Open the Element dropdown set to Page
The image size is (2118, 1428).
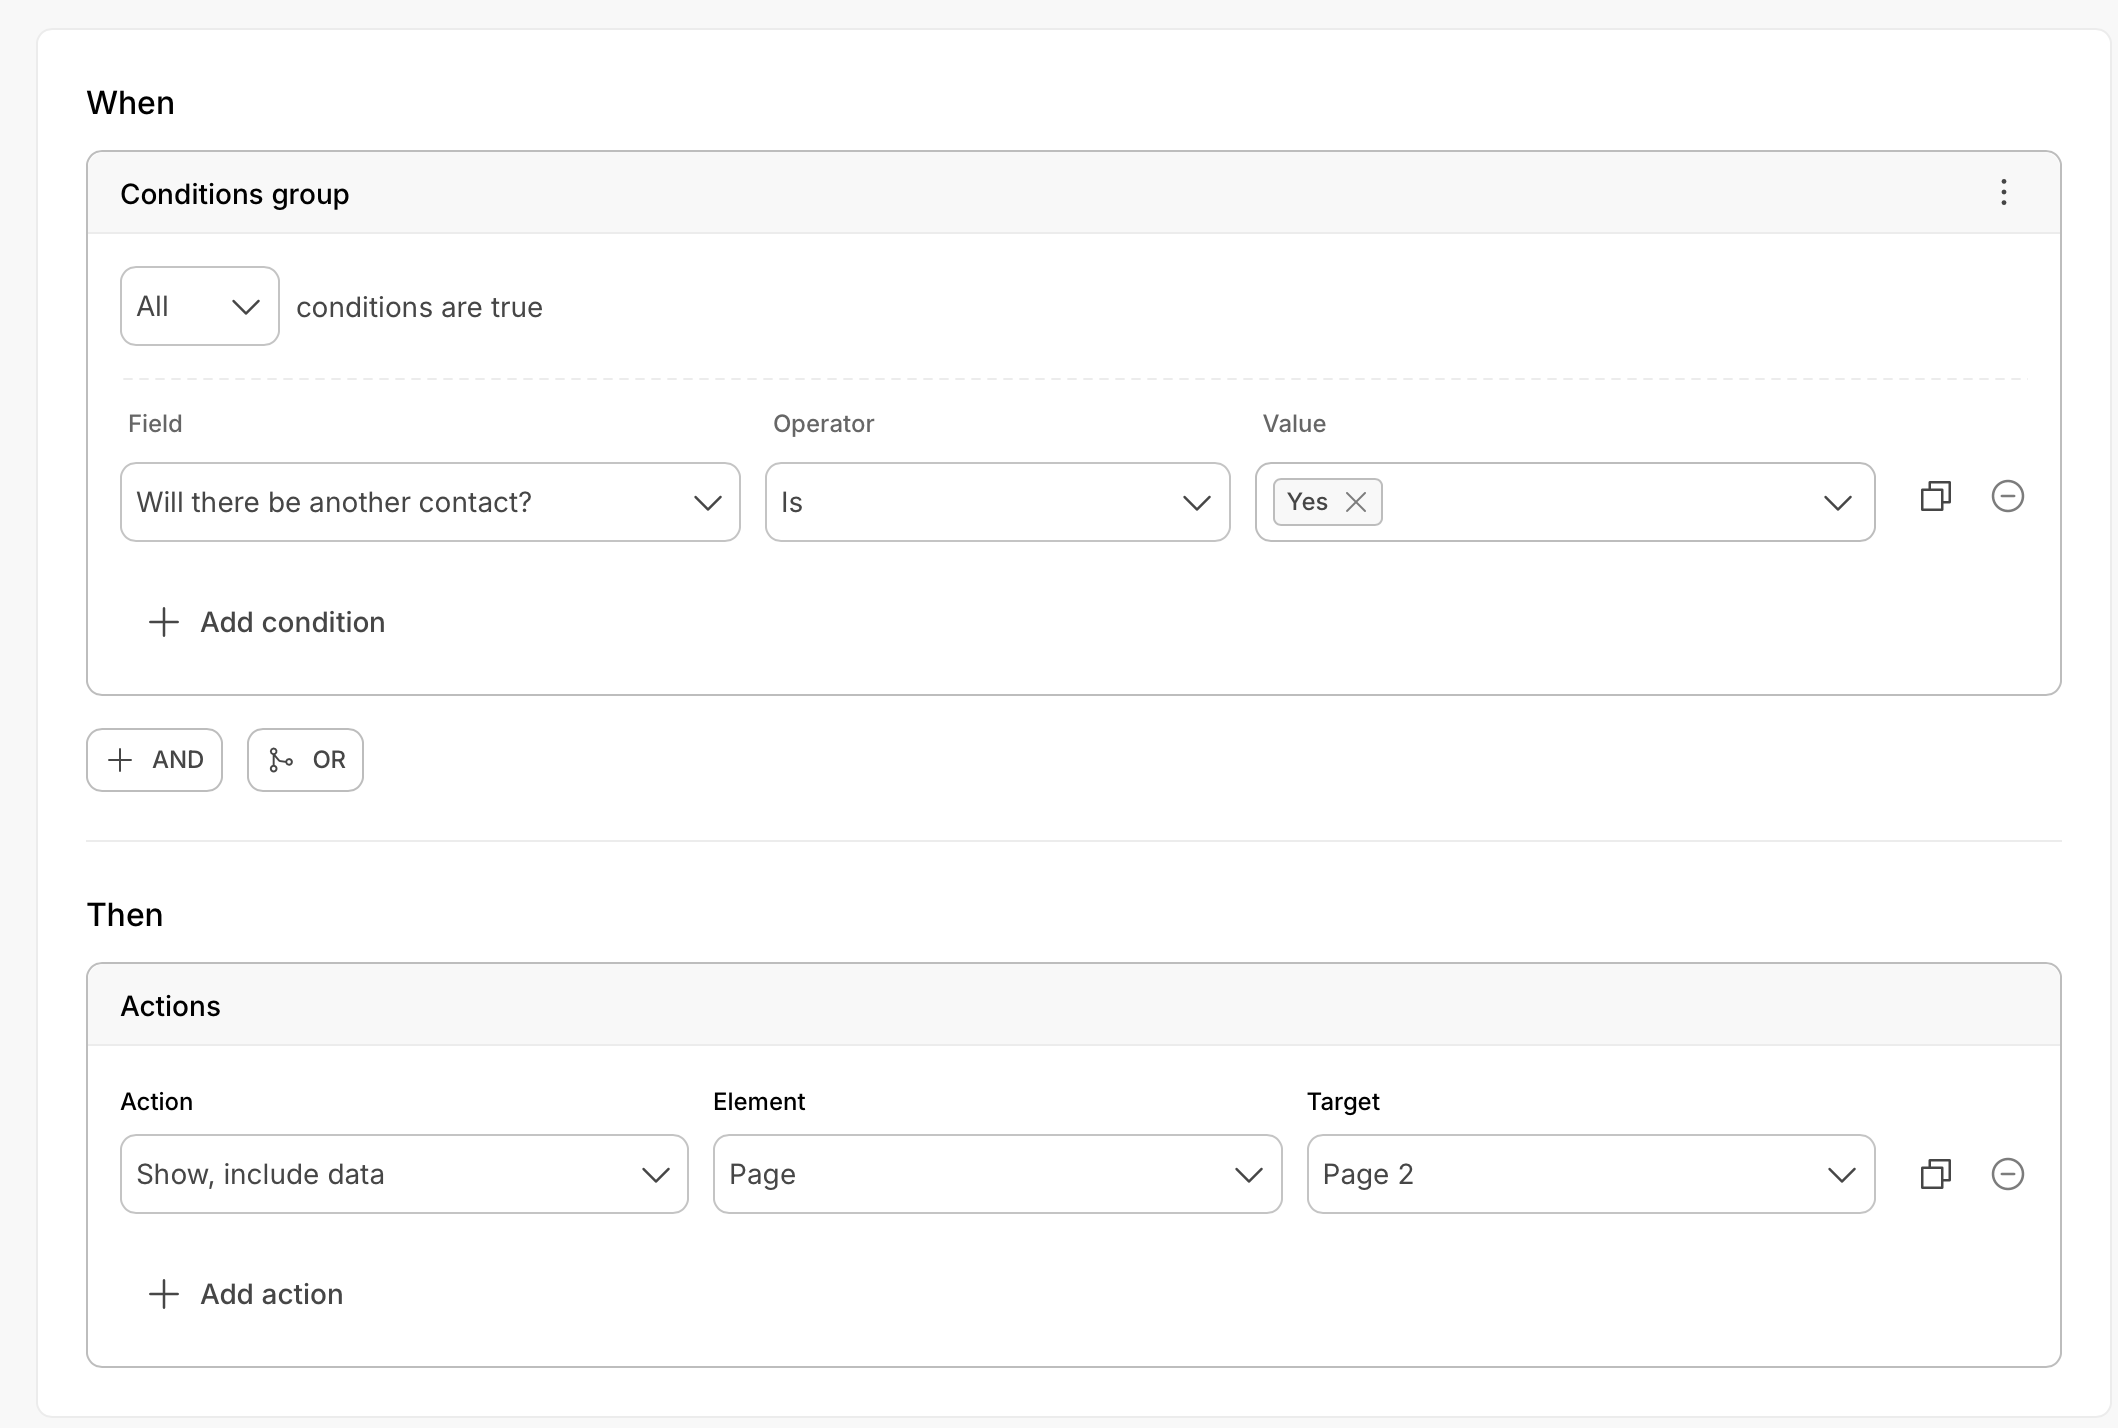point(997,1174)
